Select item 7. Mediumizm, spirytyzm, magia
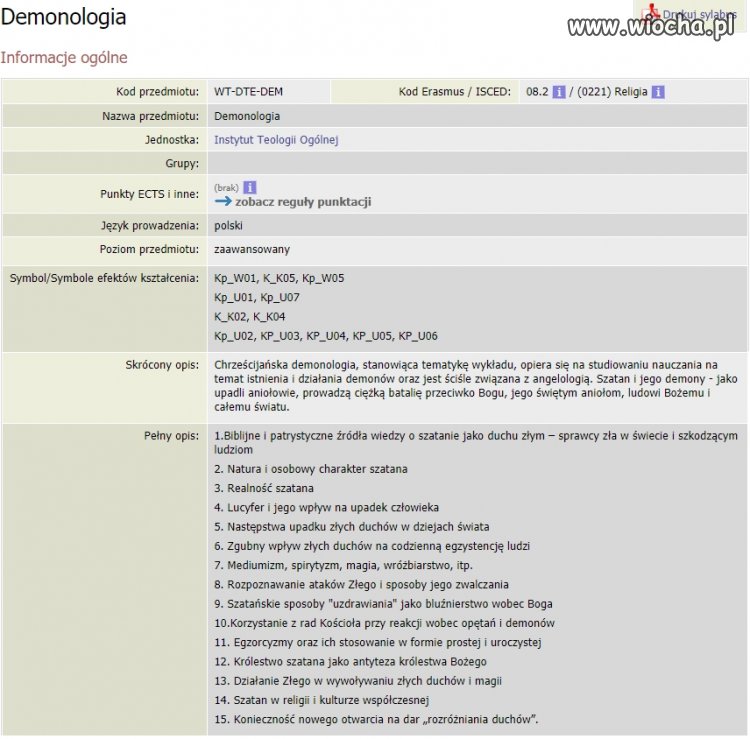750x739 pixels. (343, 565)
